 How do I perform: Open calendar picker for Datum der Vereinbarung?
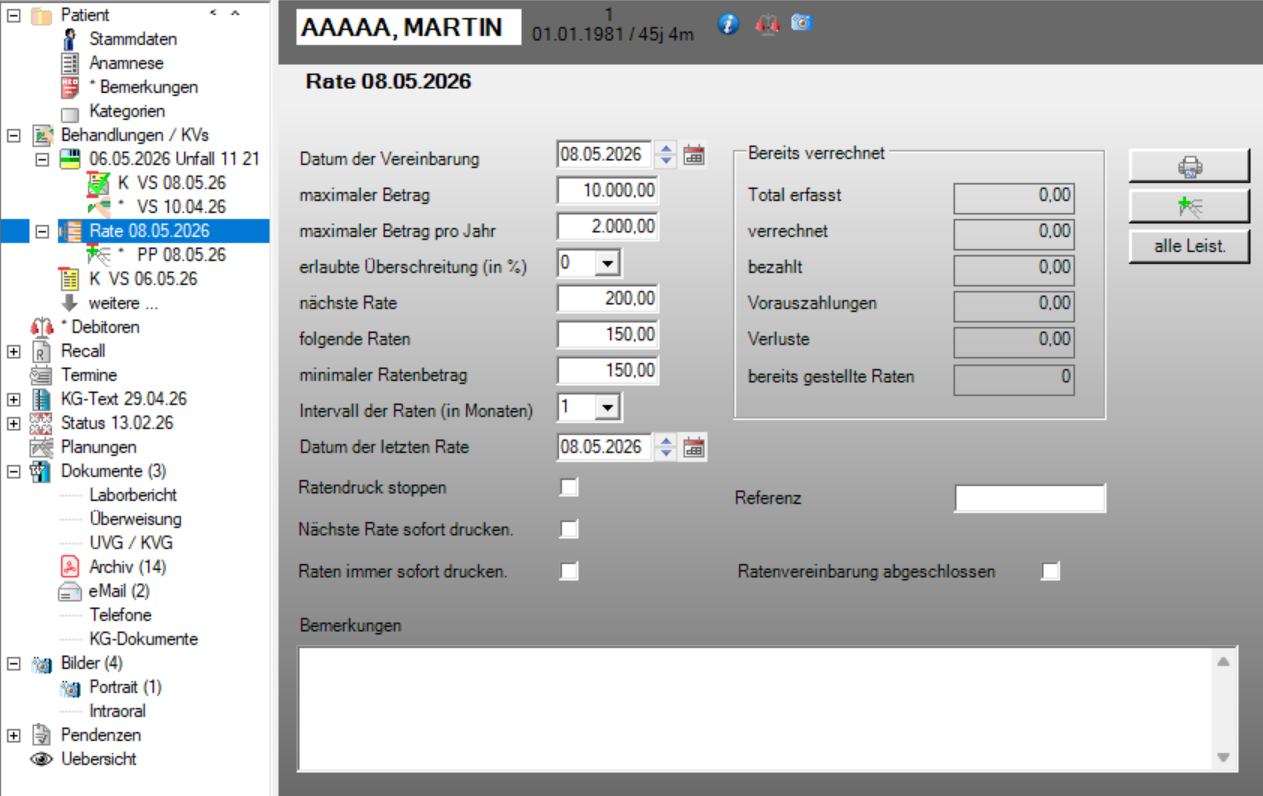pyautogui.click(x=694, y=155)
